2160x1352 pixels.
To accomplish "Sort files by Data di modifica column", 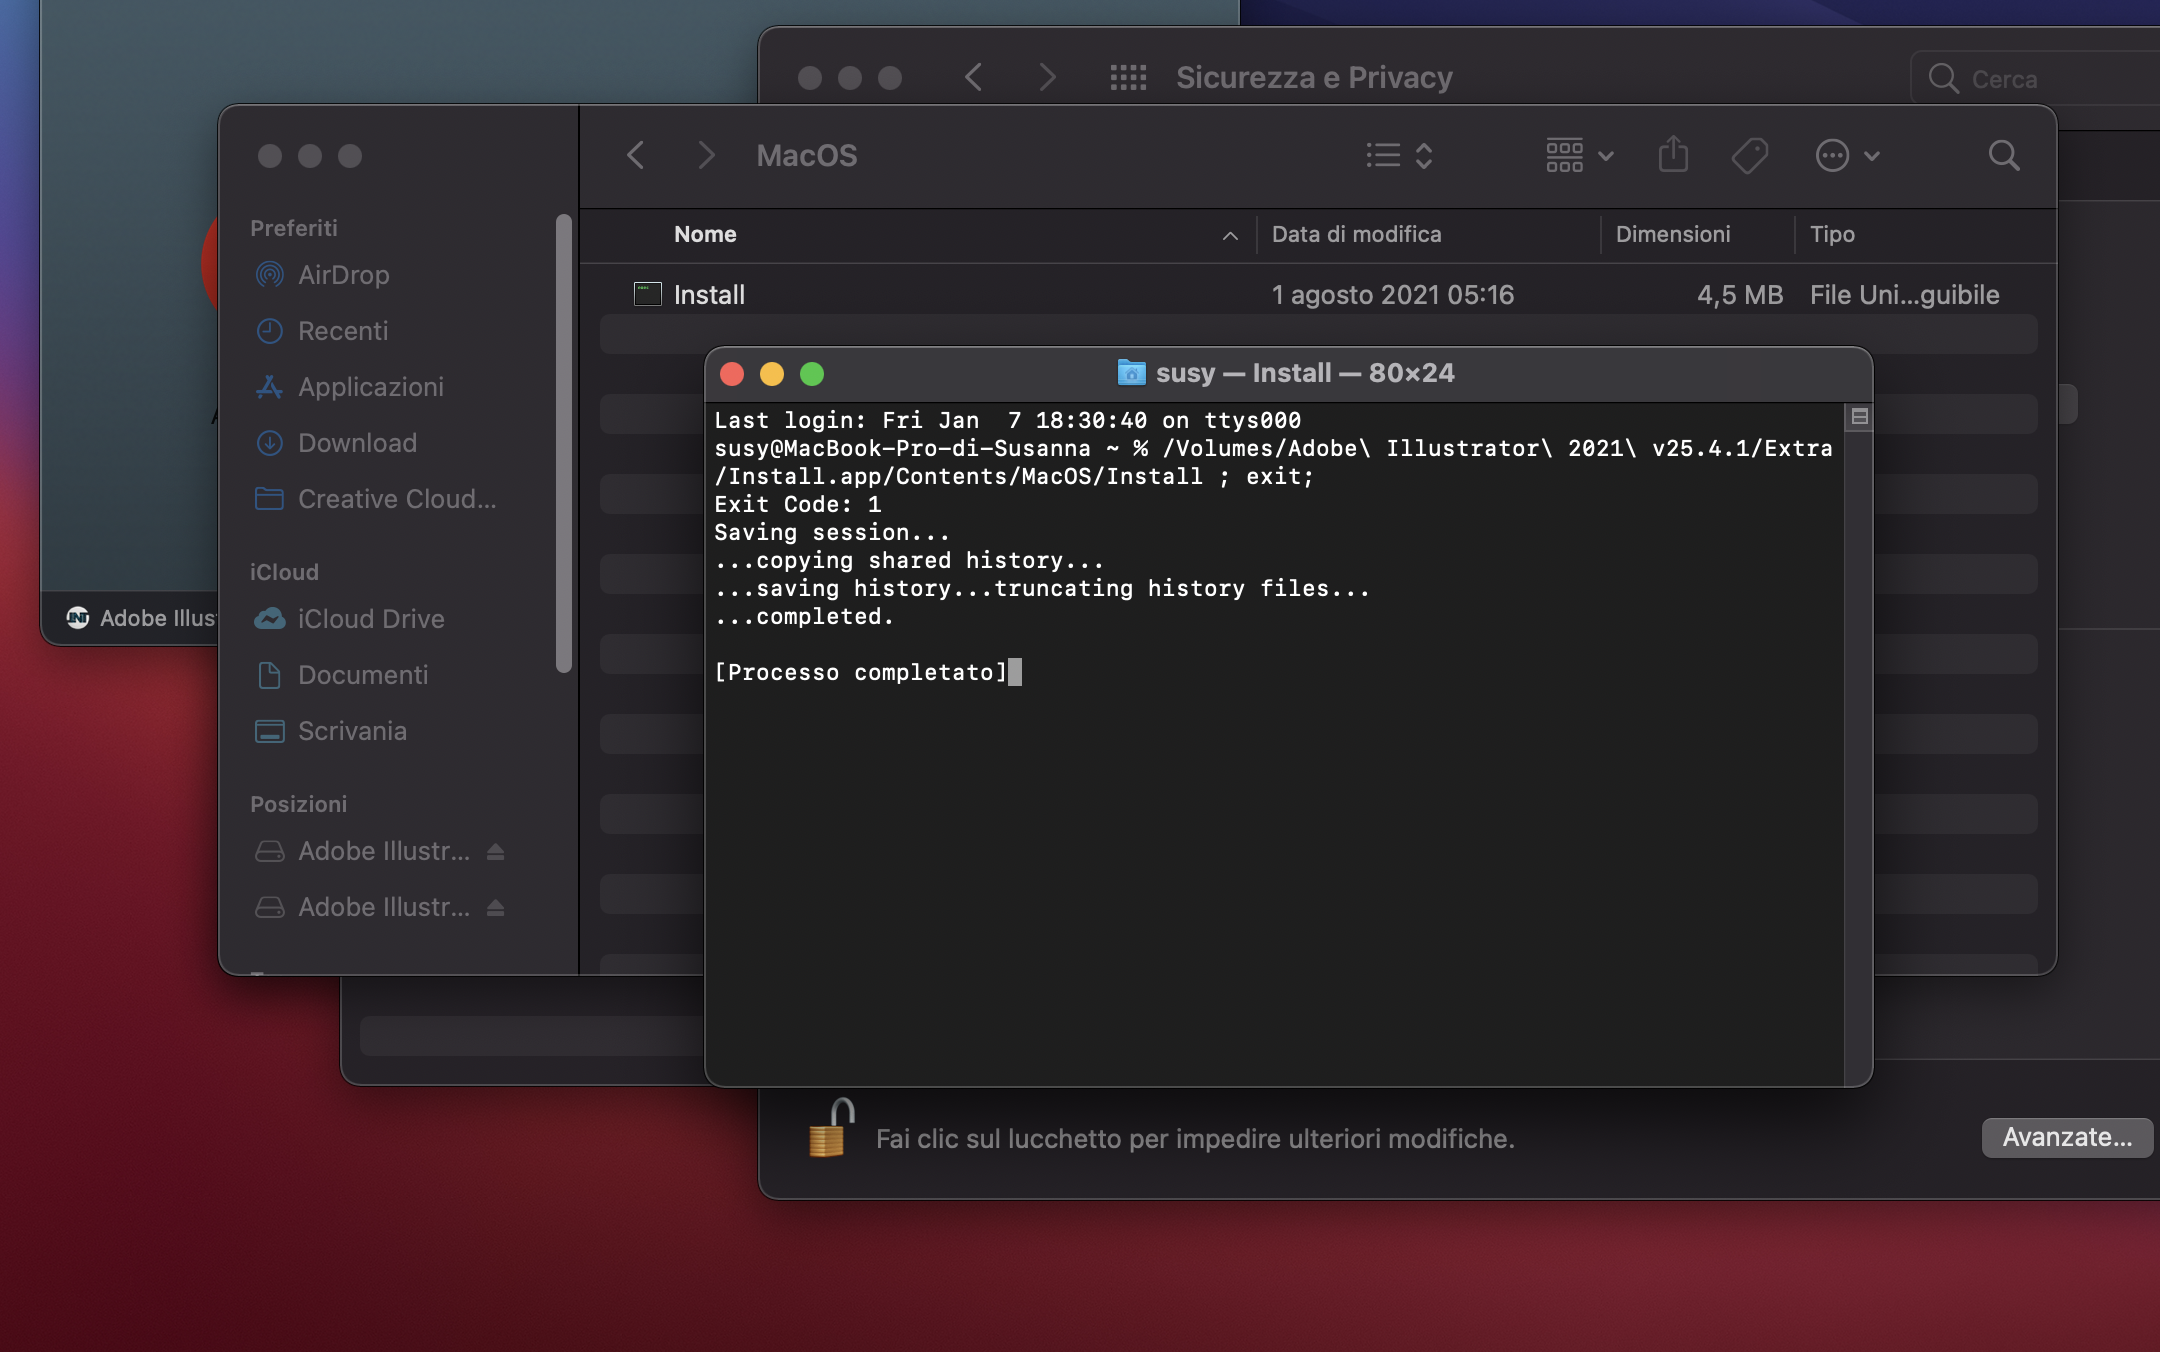I will tap(1356, 234).
